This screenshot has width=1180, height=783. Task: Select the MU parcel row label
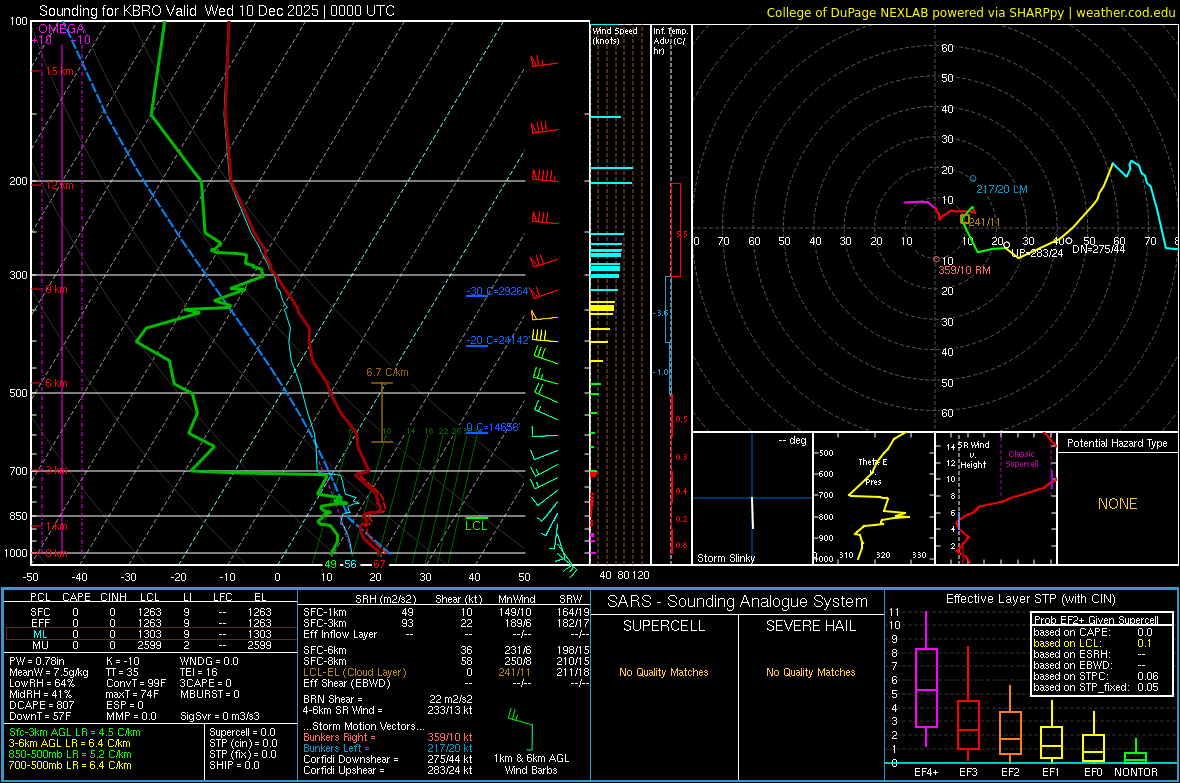tap(40, 645)
